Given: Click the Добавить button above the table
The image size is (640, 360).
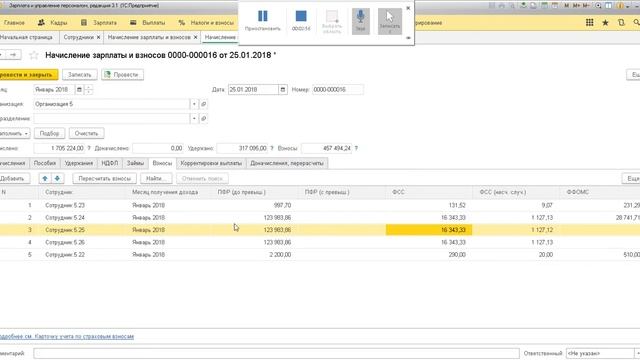Looking at the screenshot, I should (14, 178).
